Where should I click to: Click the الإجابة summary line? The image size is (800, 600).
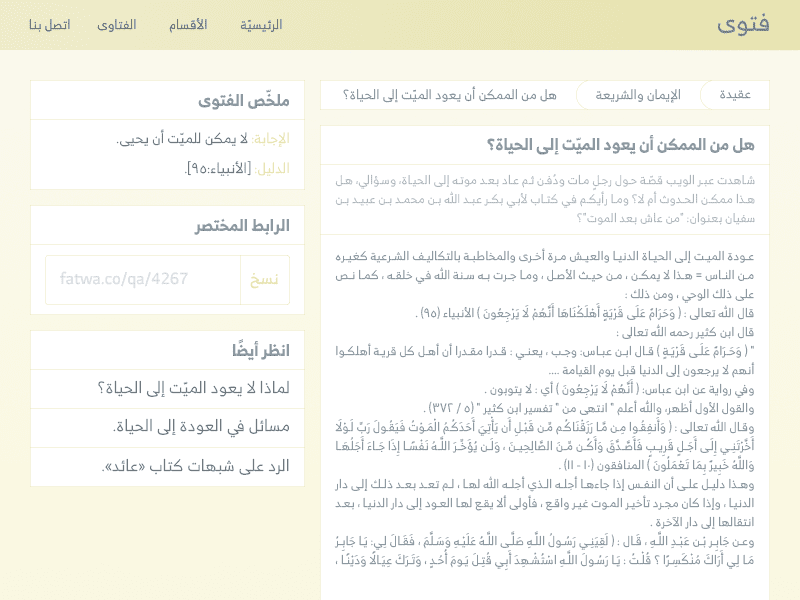click(x=203, y=139)
